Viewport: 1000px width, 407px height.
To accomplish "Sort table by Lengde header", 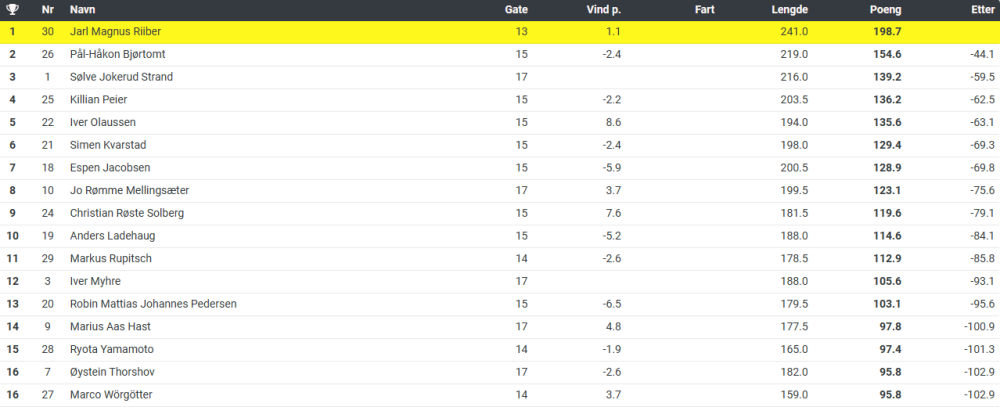I will (x=790, y=10).
